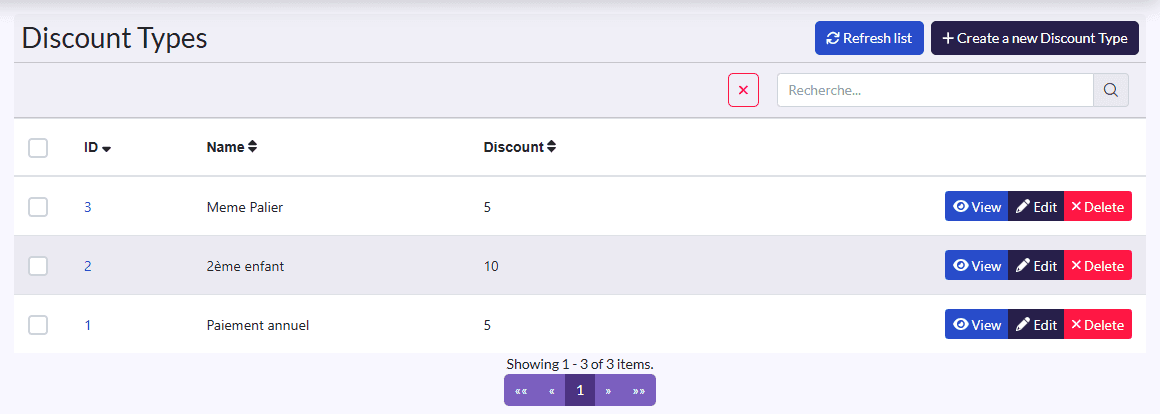
Task: Click the magnifying glass search icon
Action: point(1110,90)
